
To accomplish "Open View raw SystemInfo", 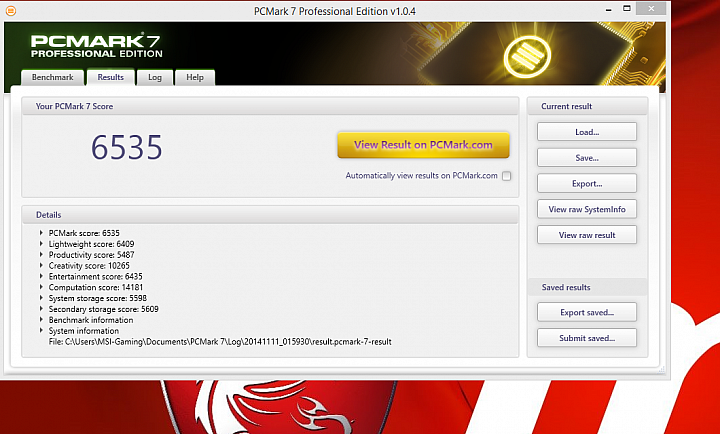I will click(x=587, y=209).
